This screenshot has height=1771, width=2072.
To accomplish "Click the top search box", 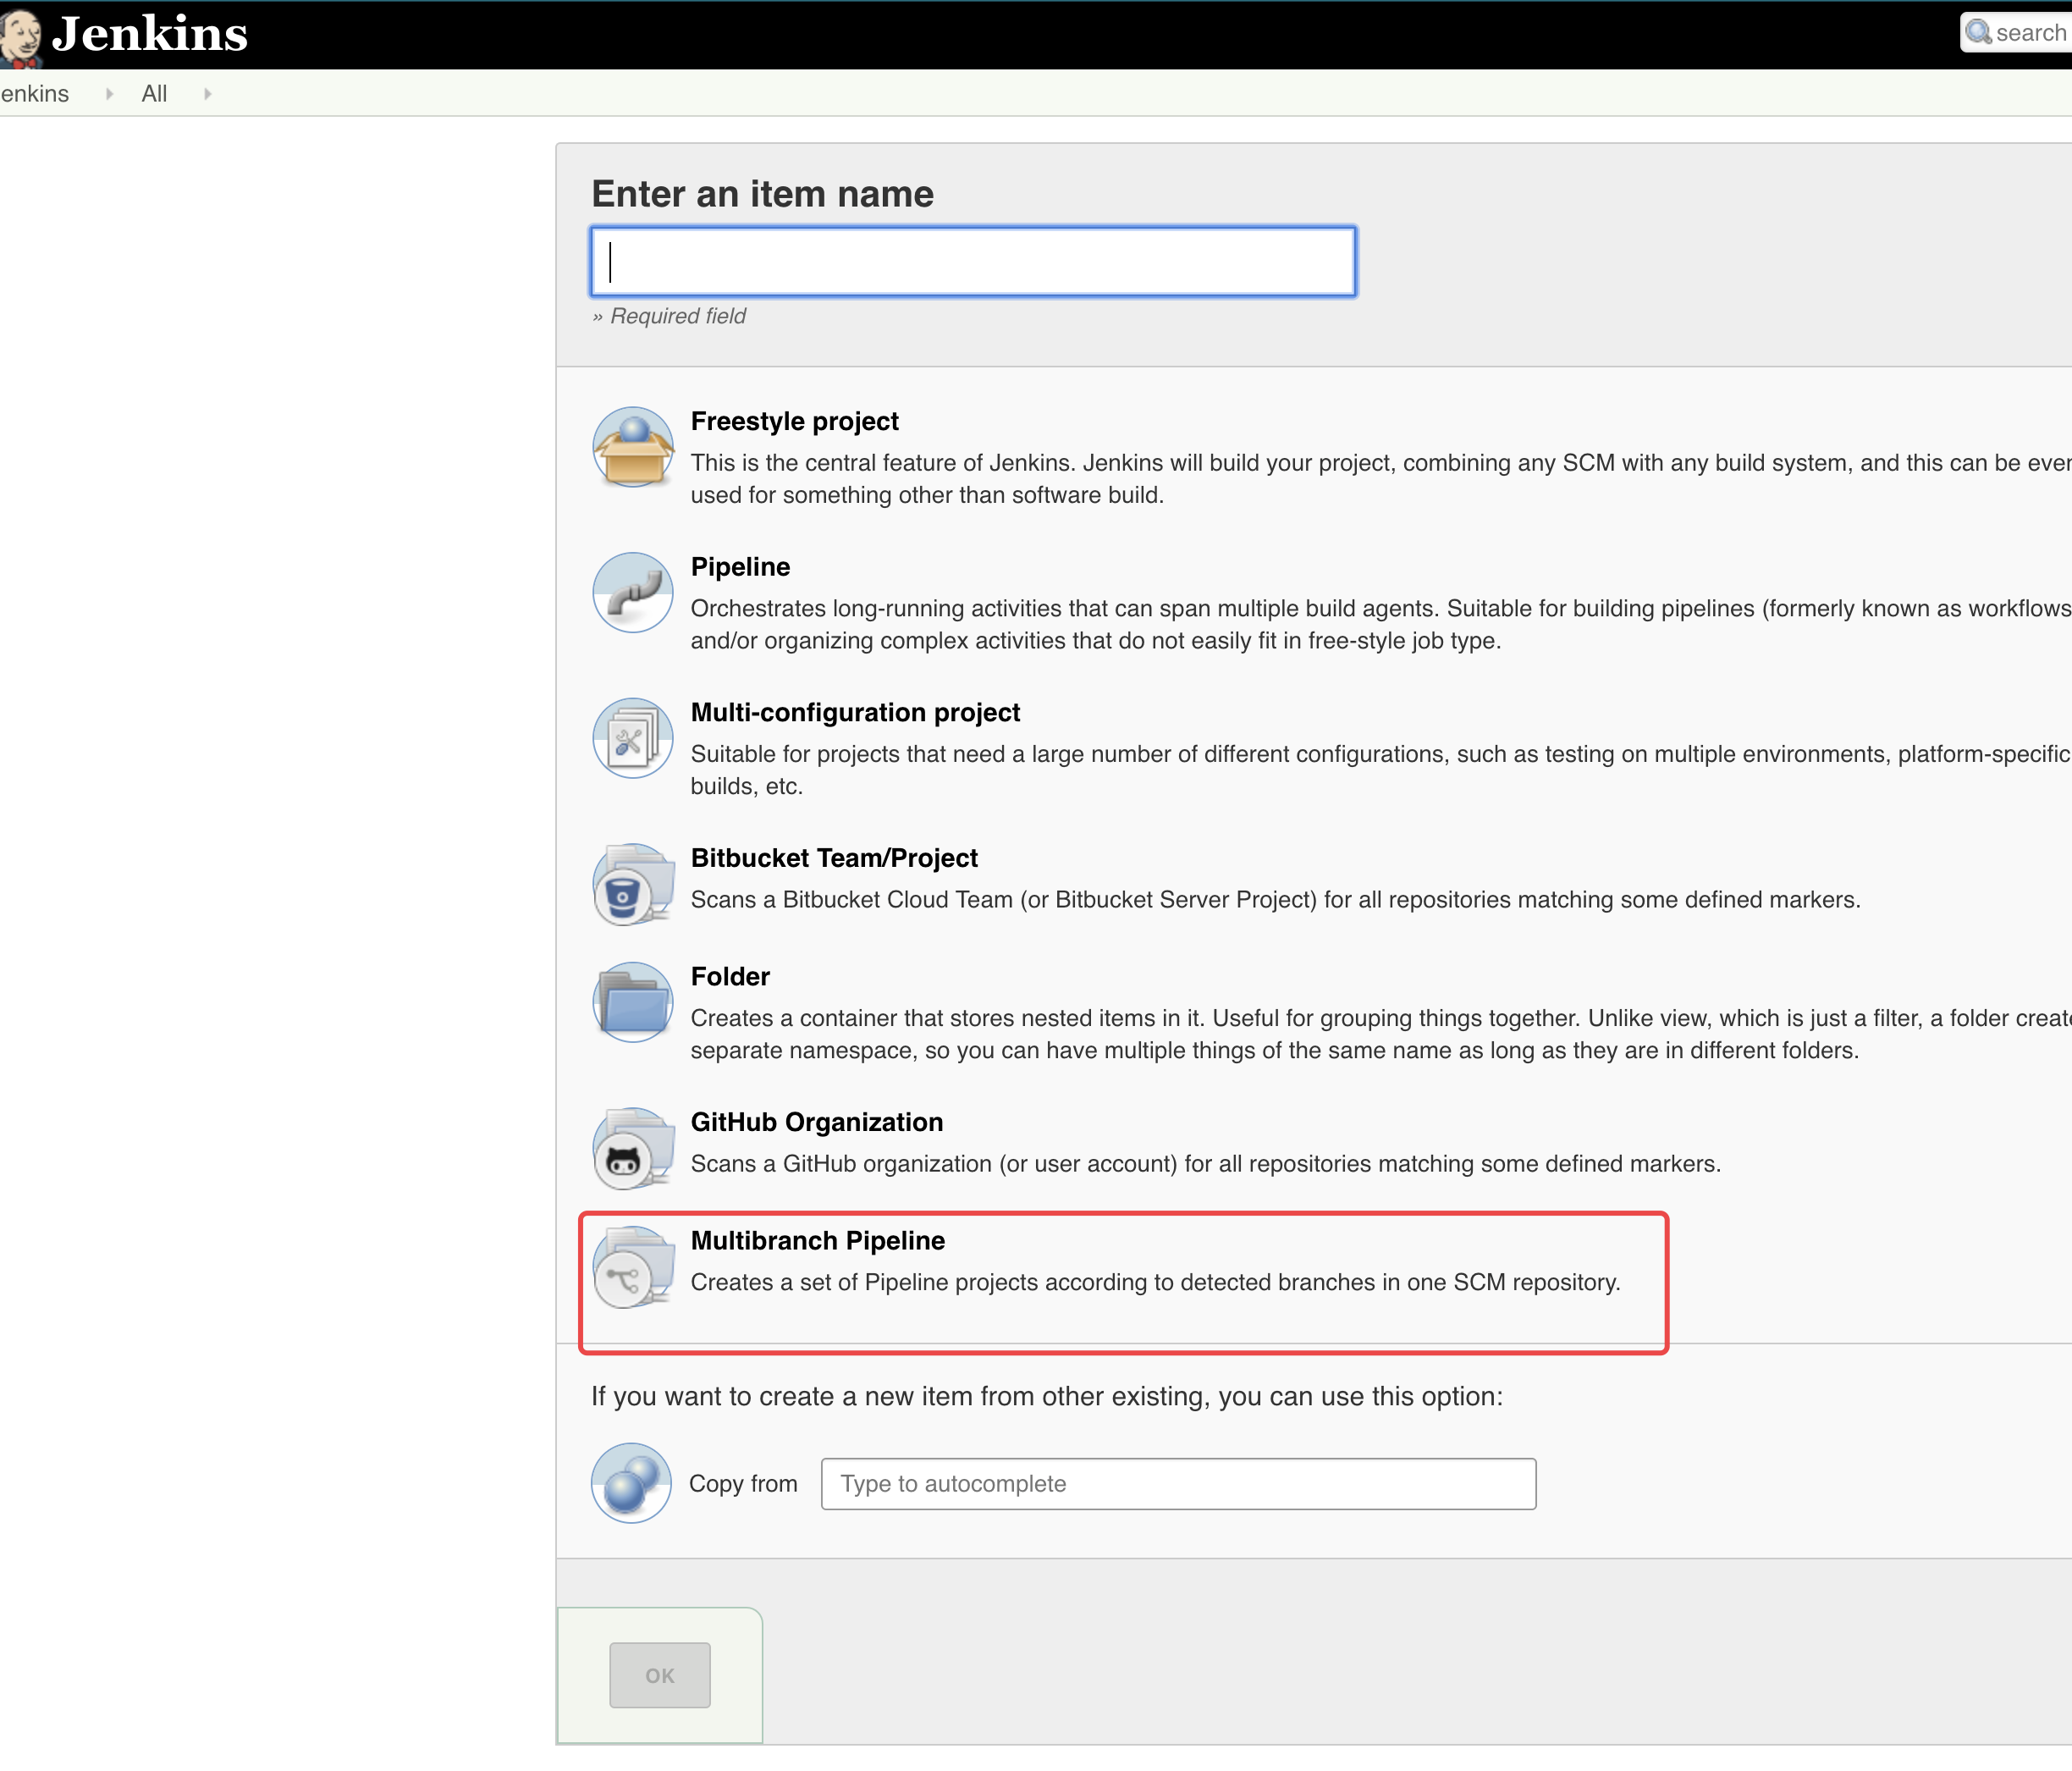I will click(x=2030, y=33).
